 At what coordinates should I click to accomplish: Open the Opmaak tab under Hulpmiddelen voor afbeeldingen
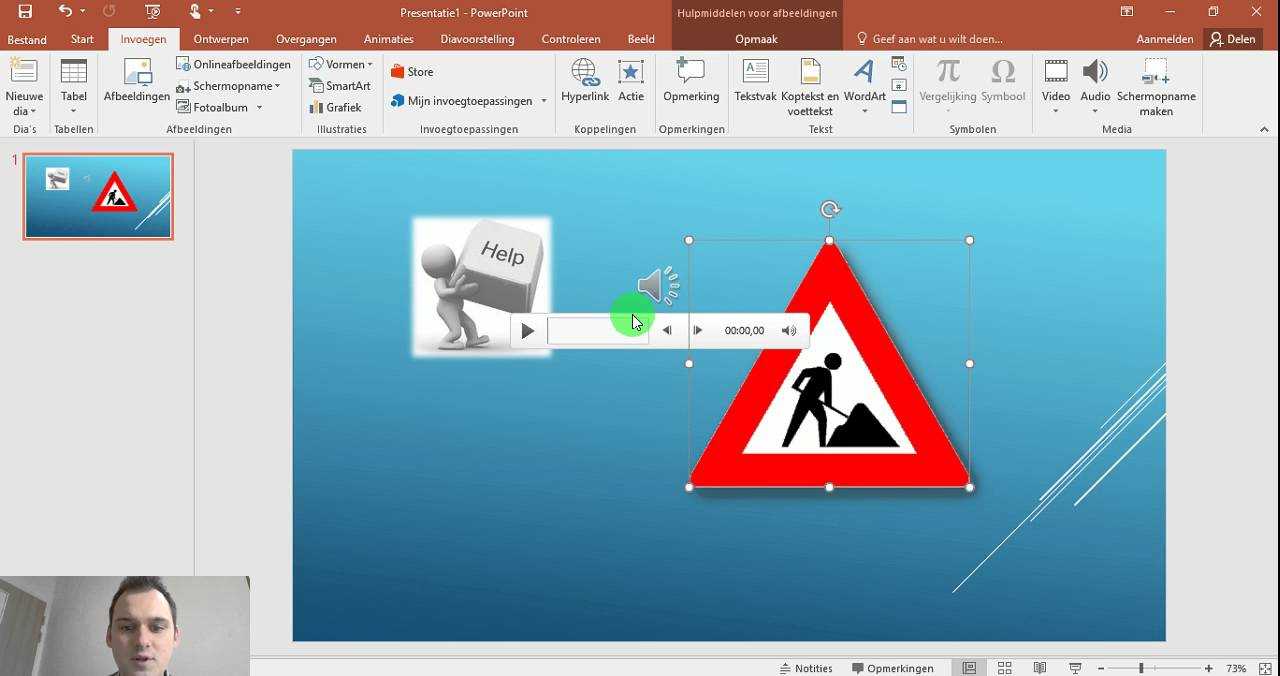(756, 39)
